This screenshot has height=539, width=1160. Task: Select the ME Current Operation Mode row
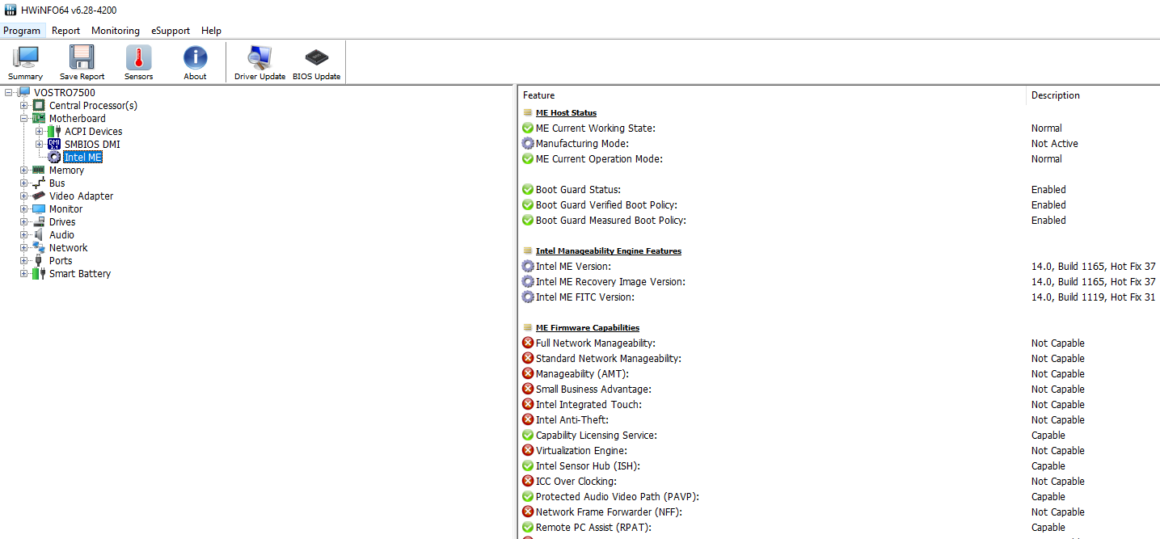[839, 159]
